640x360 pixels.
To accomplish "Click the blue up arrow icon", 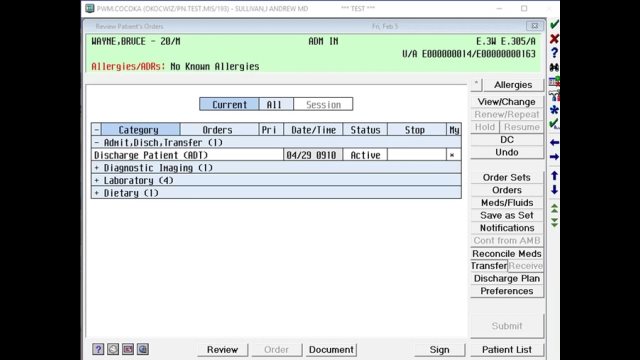I will coord(554,176).
